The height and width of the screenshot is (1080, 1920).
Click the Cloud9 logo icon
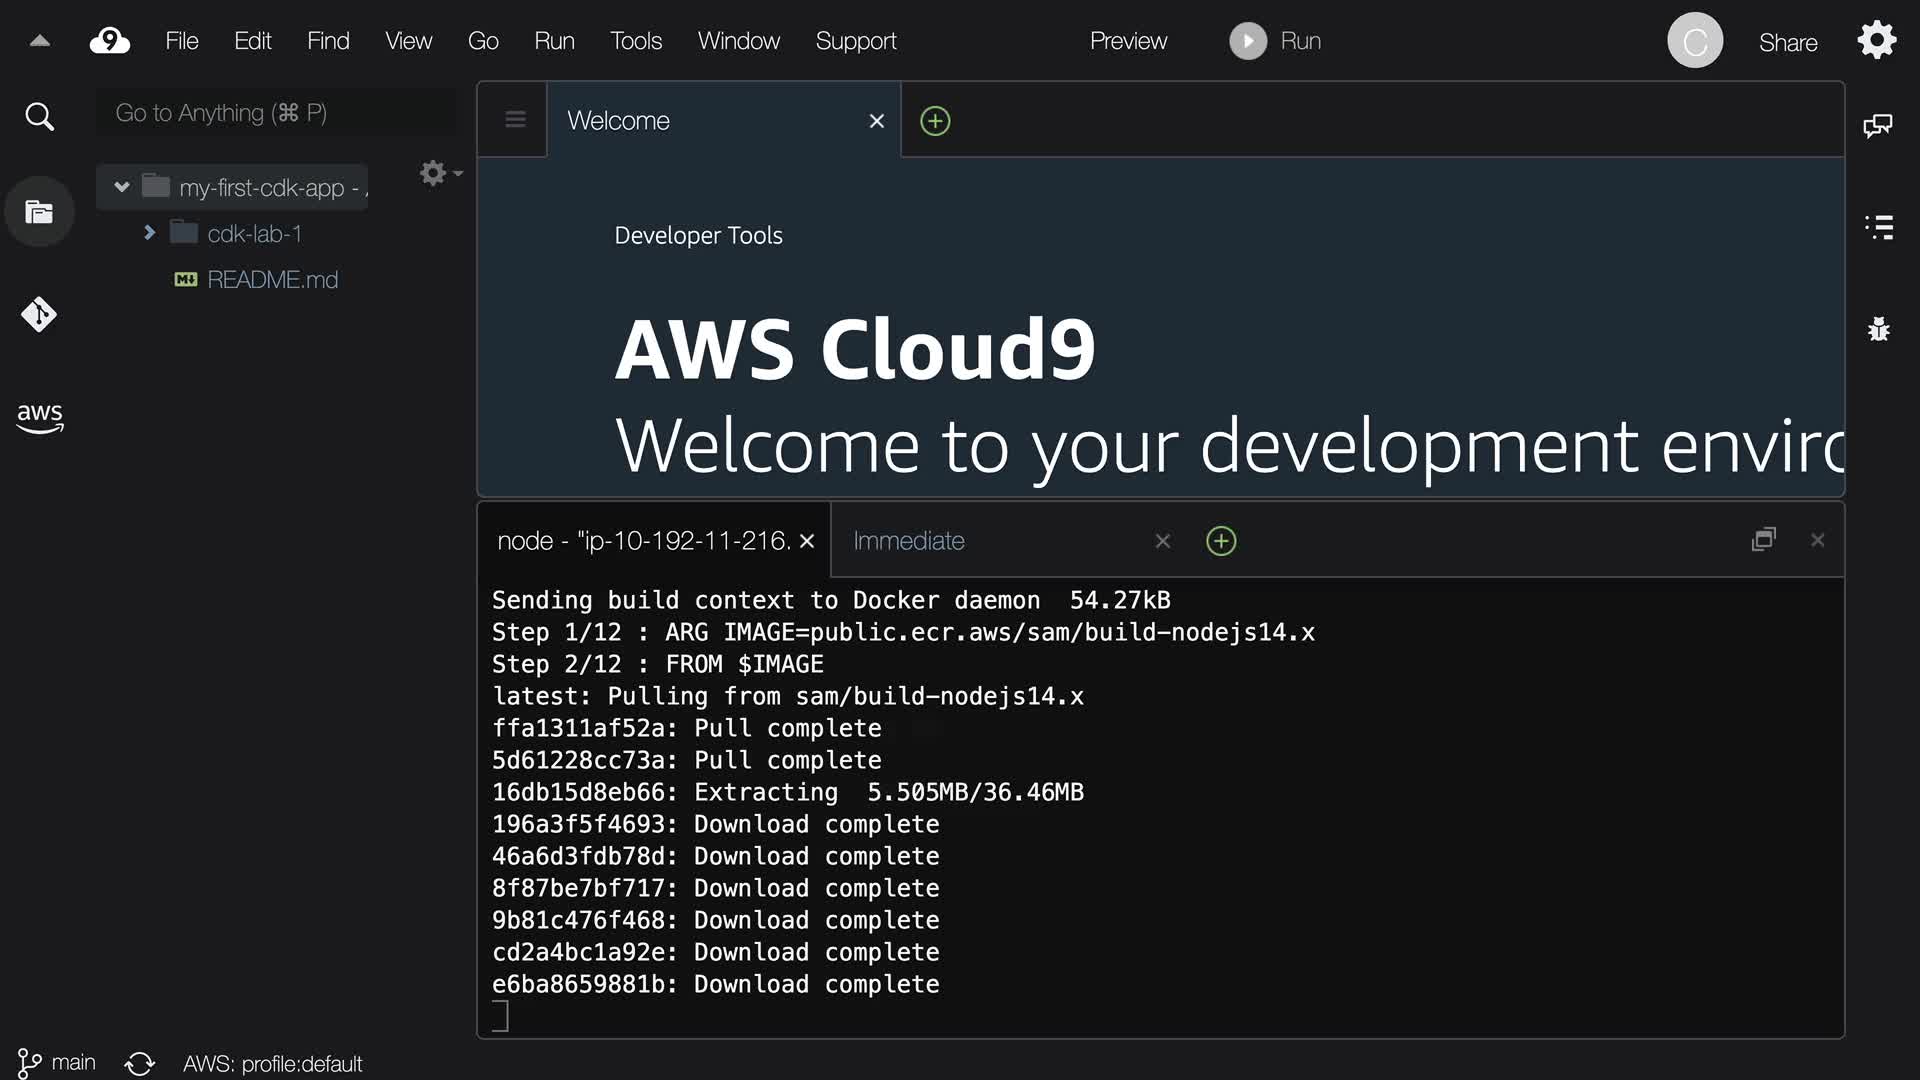tap(110, 41)
